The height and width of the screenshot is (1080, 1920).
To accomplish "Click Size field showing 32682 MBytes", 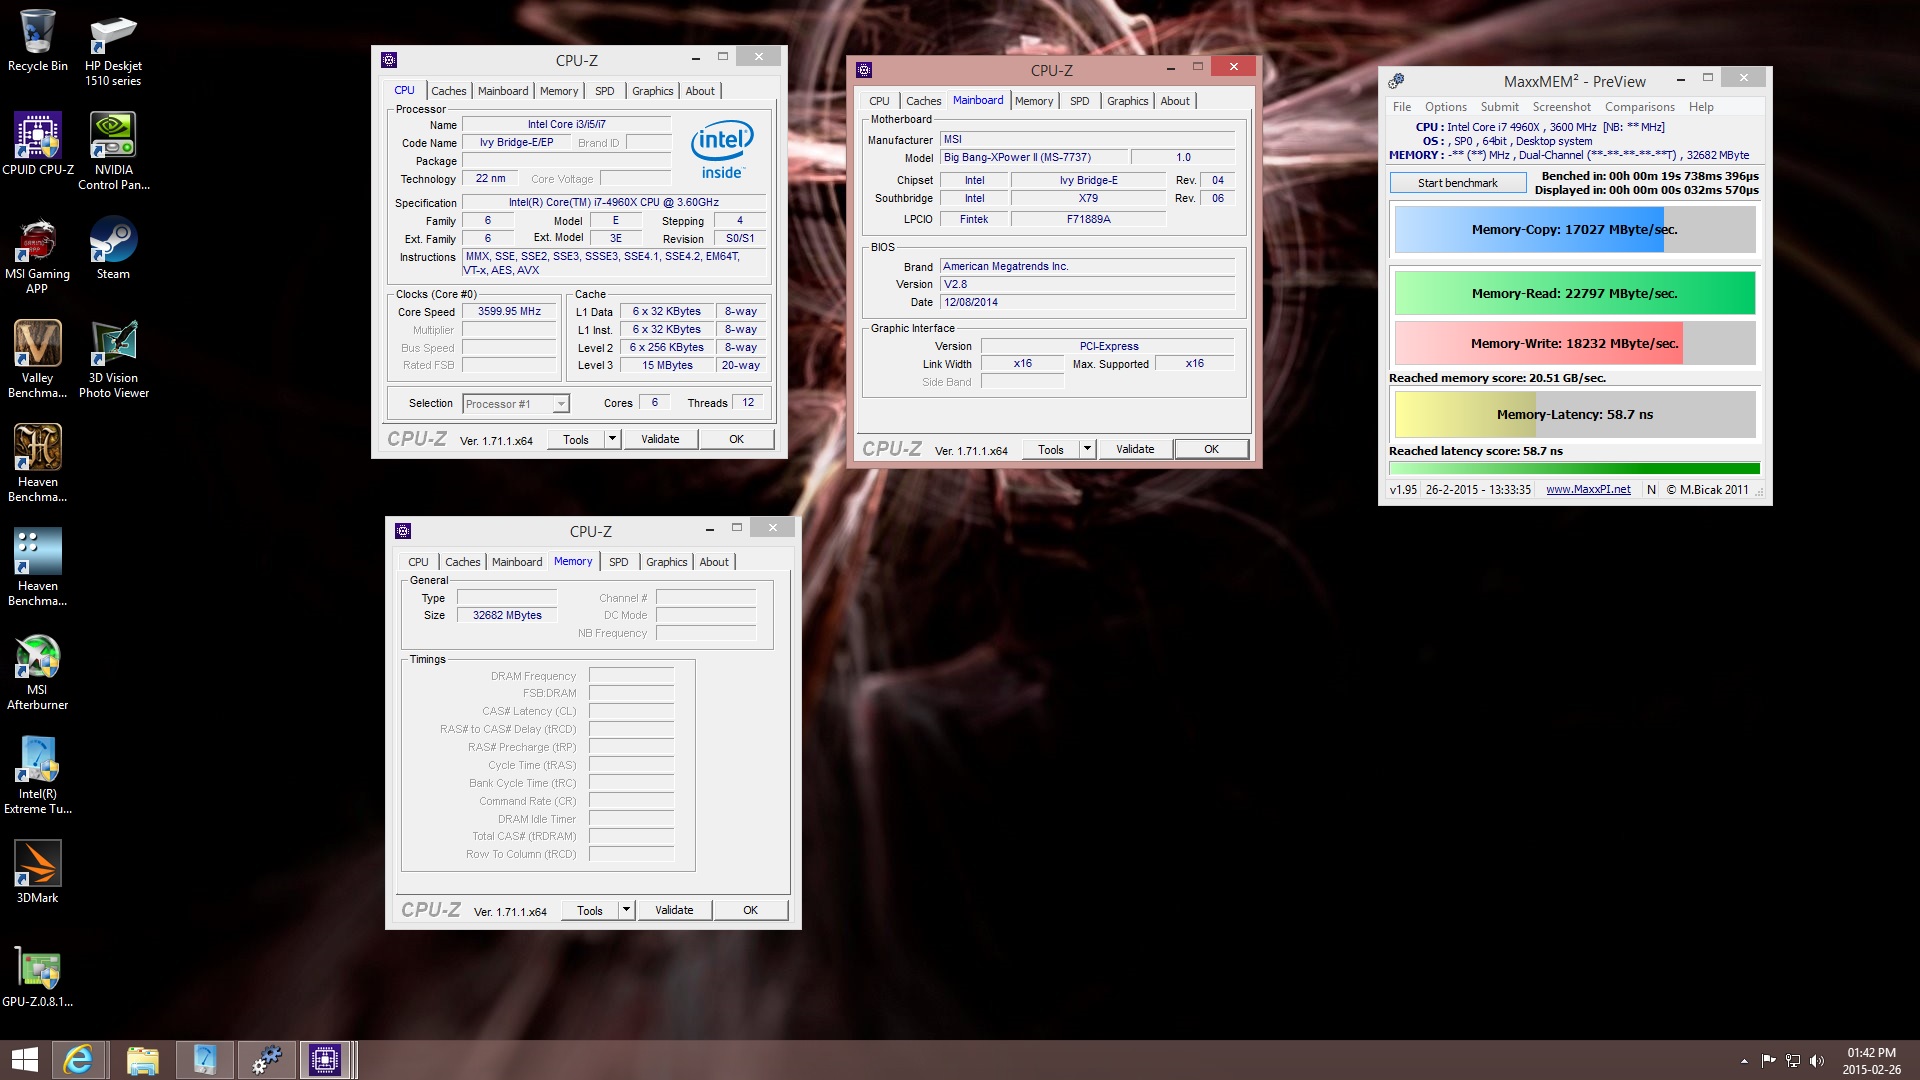I will click(507, 615).
